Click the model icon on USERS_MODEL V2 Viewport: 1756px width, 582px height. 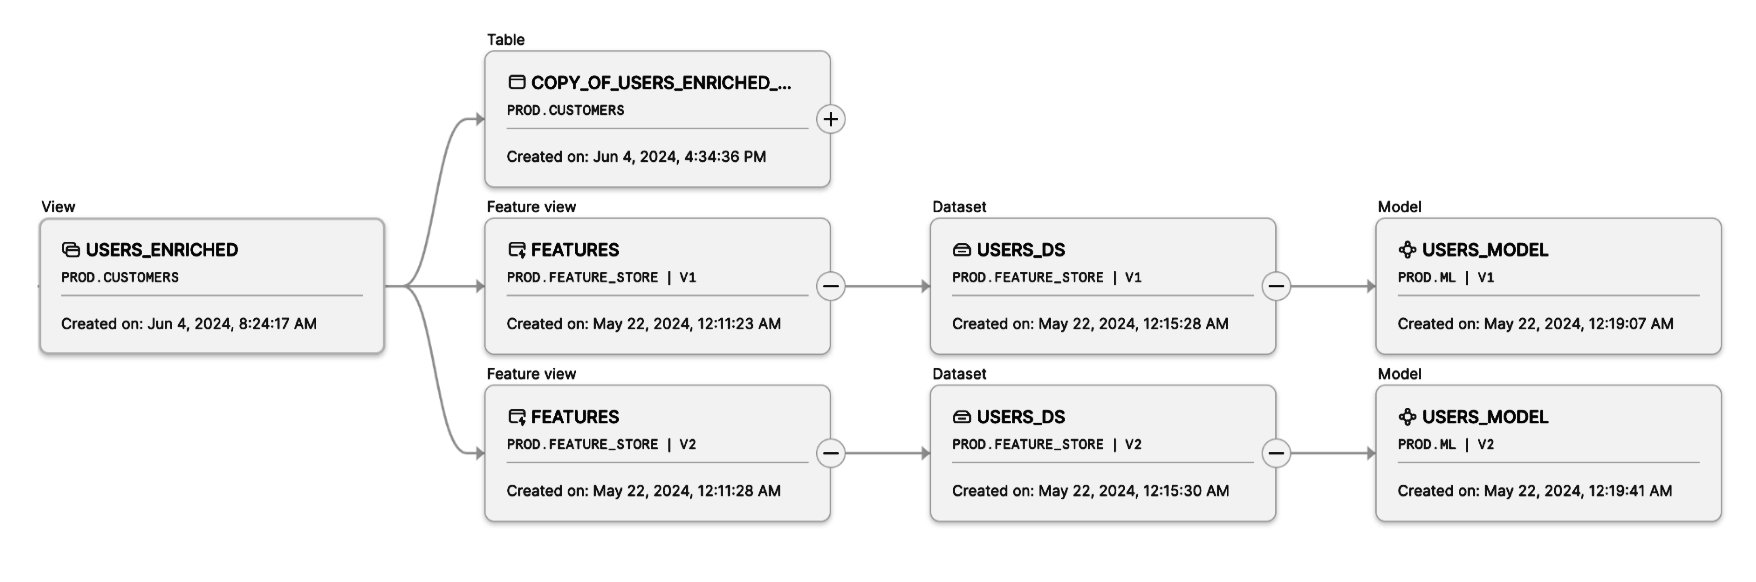1407,417
